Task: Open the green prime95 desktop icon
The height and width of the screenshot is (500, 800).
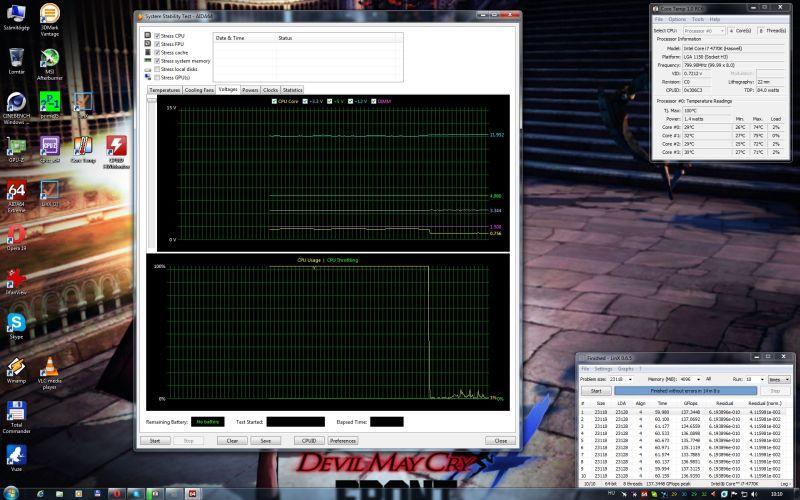Action: pyautogui.click(x=49, y=106)
